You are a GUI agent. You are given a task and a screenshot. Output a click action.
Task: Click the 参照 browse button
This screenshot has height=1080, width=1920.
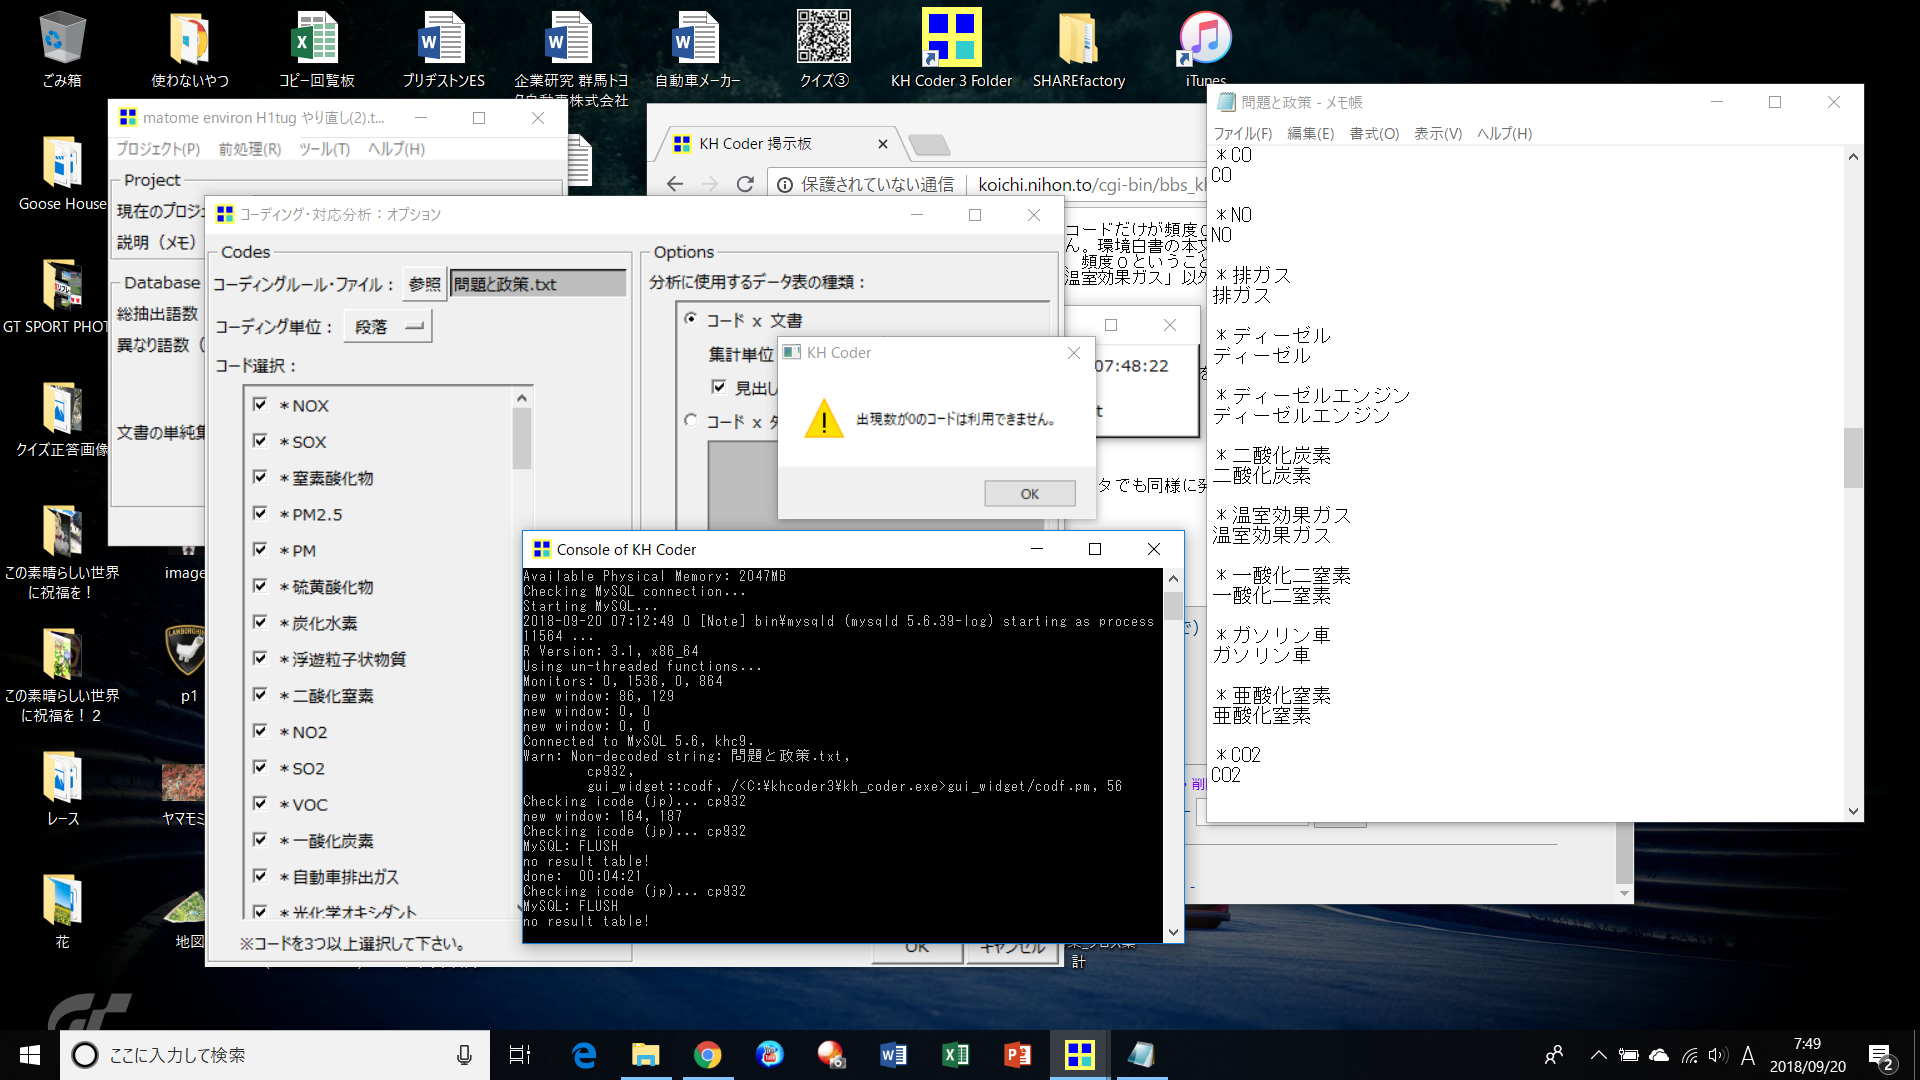point(424,284)
